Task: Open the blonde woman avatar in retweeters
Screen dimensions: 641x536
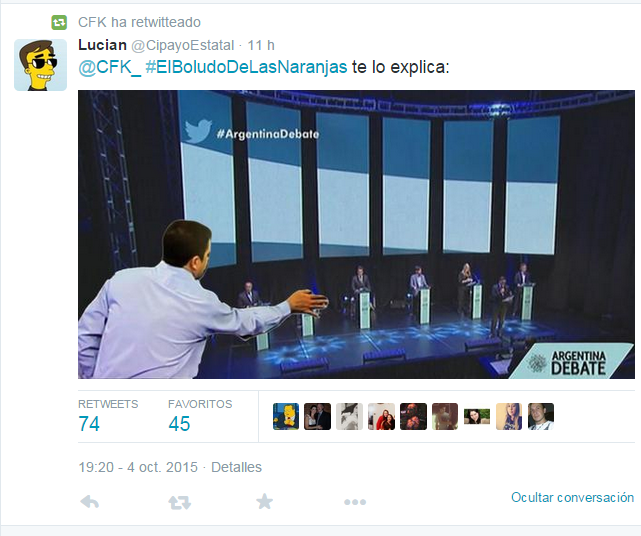Action: (x=509, y=416)
